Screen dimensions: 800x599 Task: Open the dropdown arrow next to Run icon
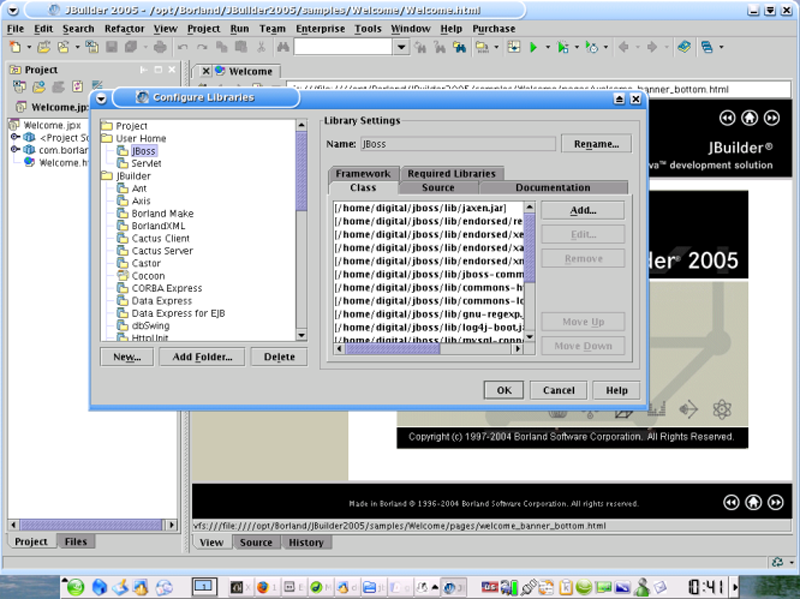[547, 47]
